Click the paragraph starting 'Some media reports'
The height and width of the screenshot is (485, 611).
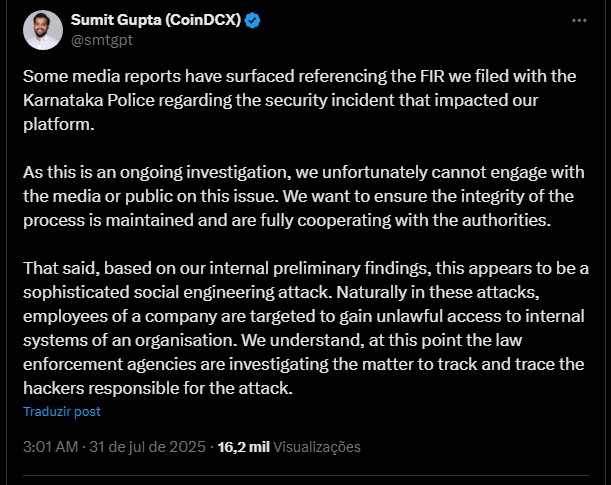[x=300, y=100]
